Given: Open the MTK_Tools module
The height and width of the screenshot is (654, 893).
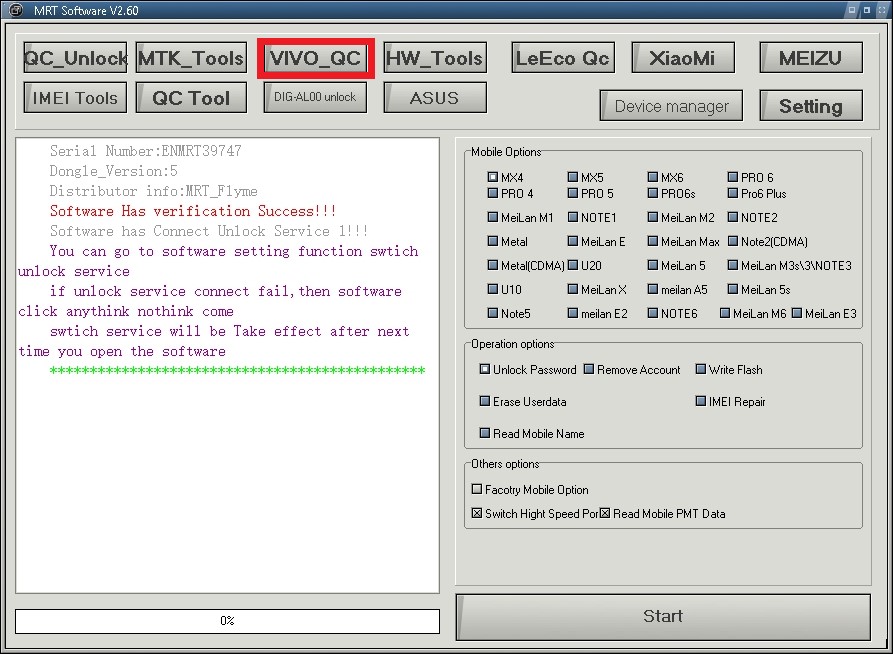Looking at the screenshot, I should tap(191, 58).
